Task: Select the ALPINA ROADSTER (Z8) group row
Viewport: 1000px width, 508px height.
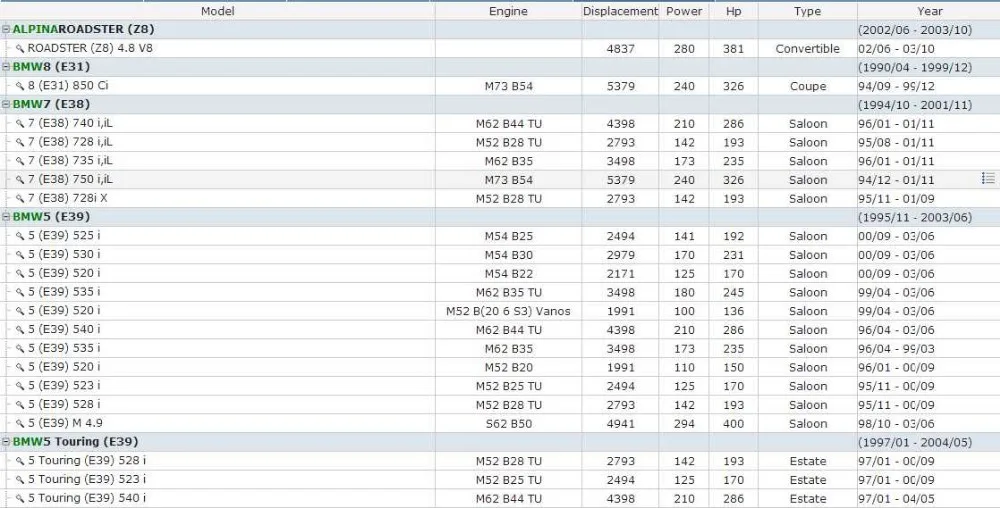Action: coord(500,29)
